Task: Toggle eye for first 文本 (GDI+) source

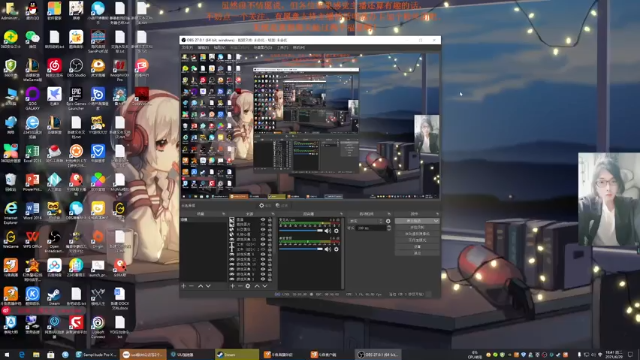Action: 263,244
